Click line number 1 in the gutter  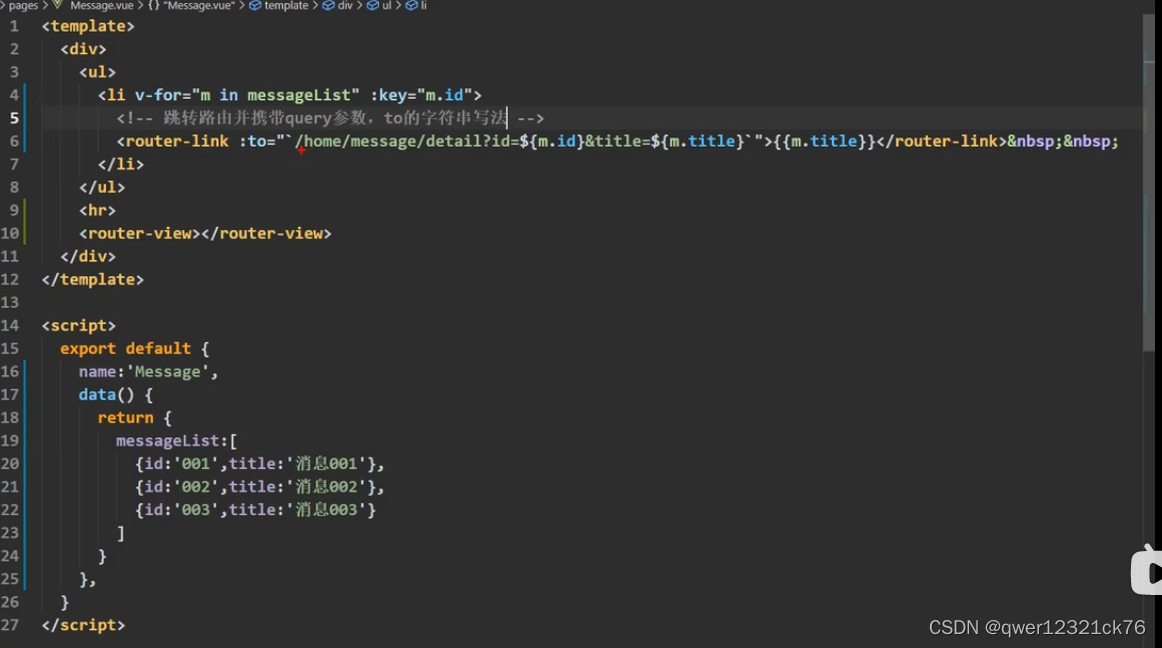click(13, 26)
